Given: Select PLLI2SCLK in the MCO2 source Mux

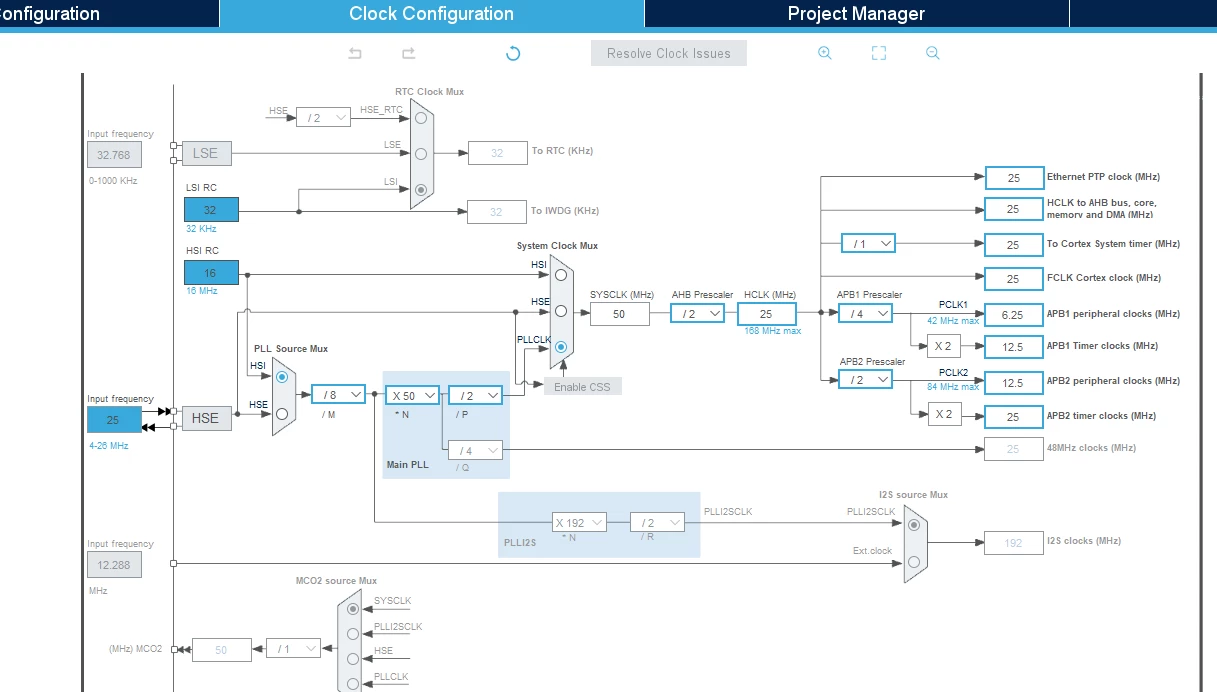Looking at the screenshot, I should tap(352, 634).
